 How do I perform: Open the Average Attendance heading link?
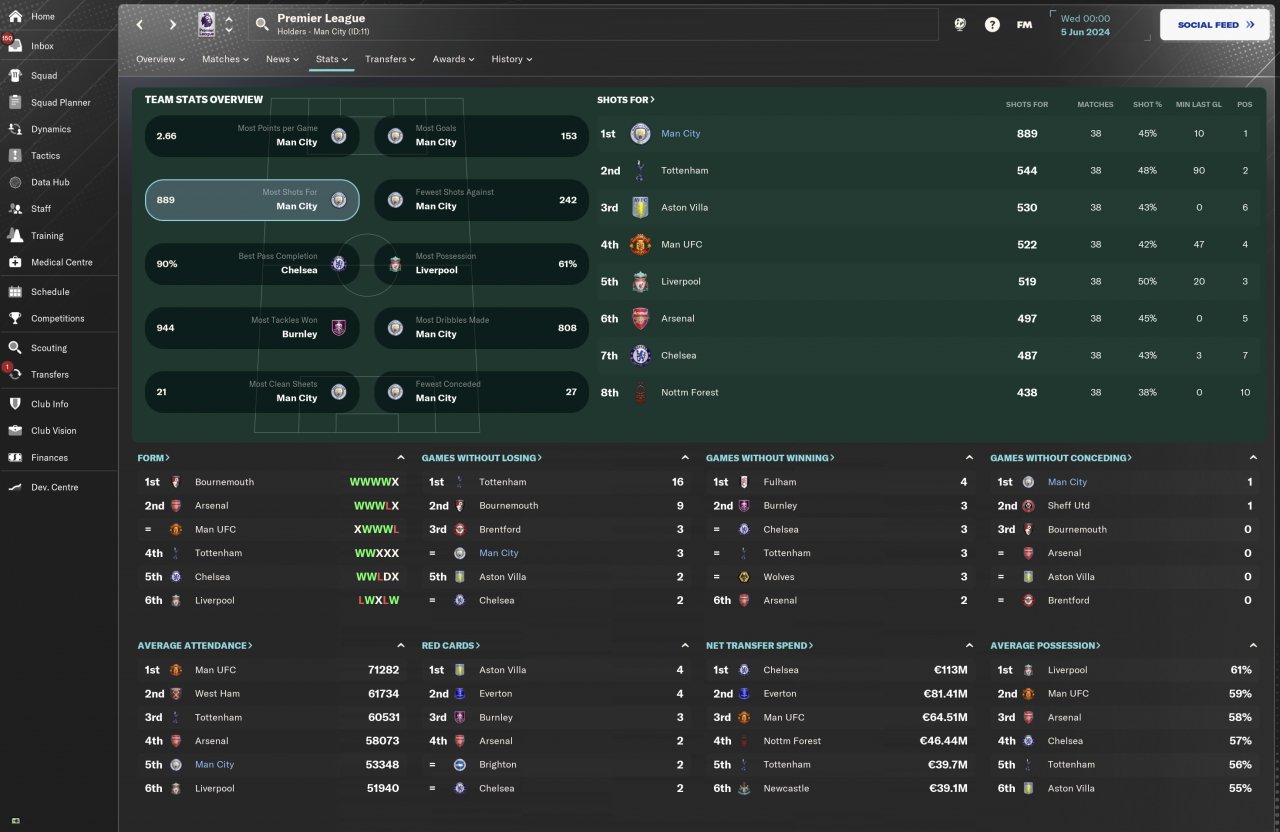click(195, 646)
